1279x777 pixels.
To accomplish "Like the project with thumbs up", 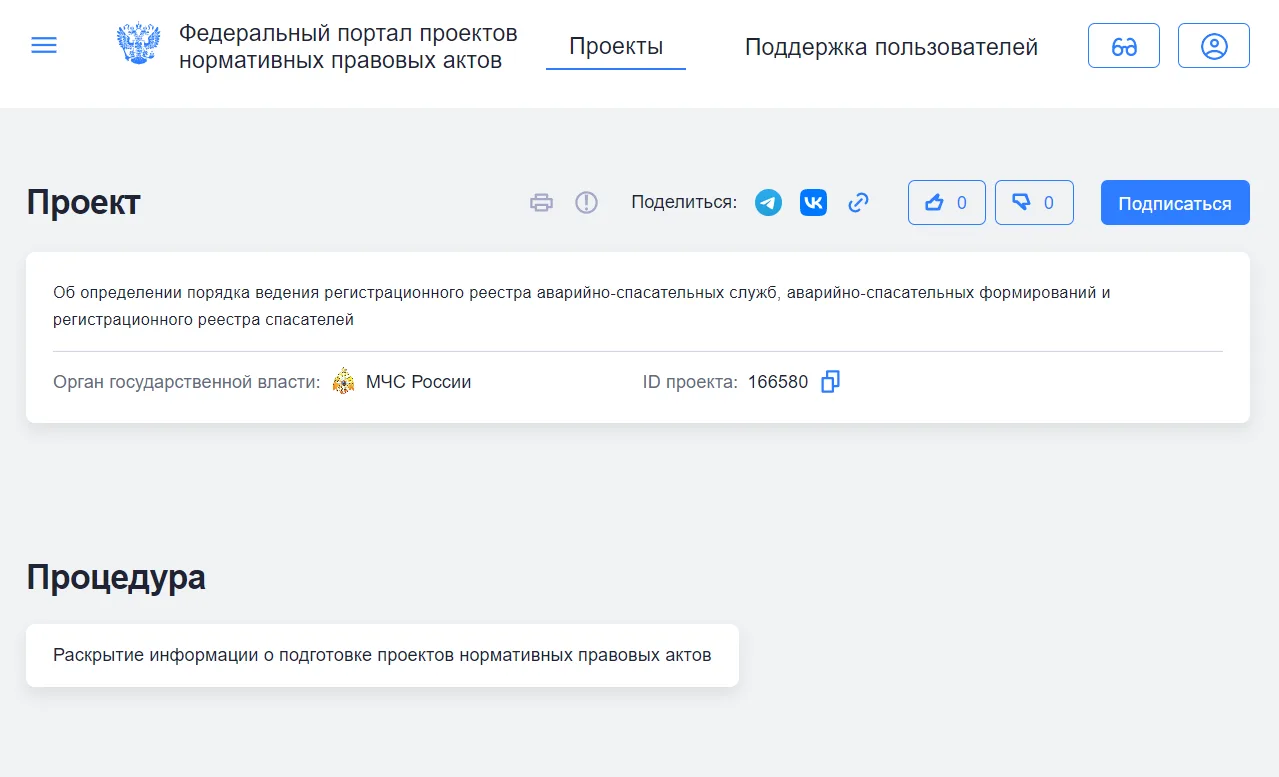I will click(947, 203).
